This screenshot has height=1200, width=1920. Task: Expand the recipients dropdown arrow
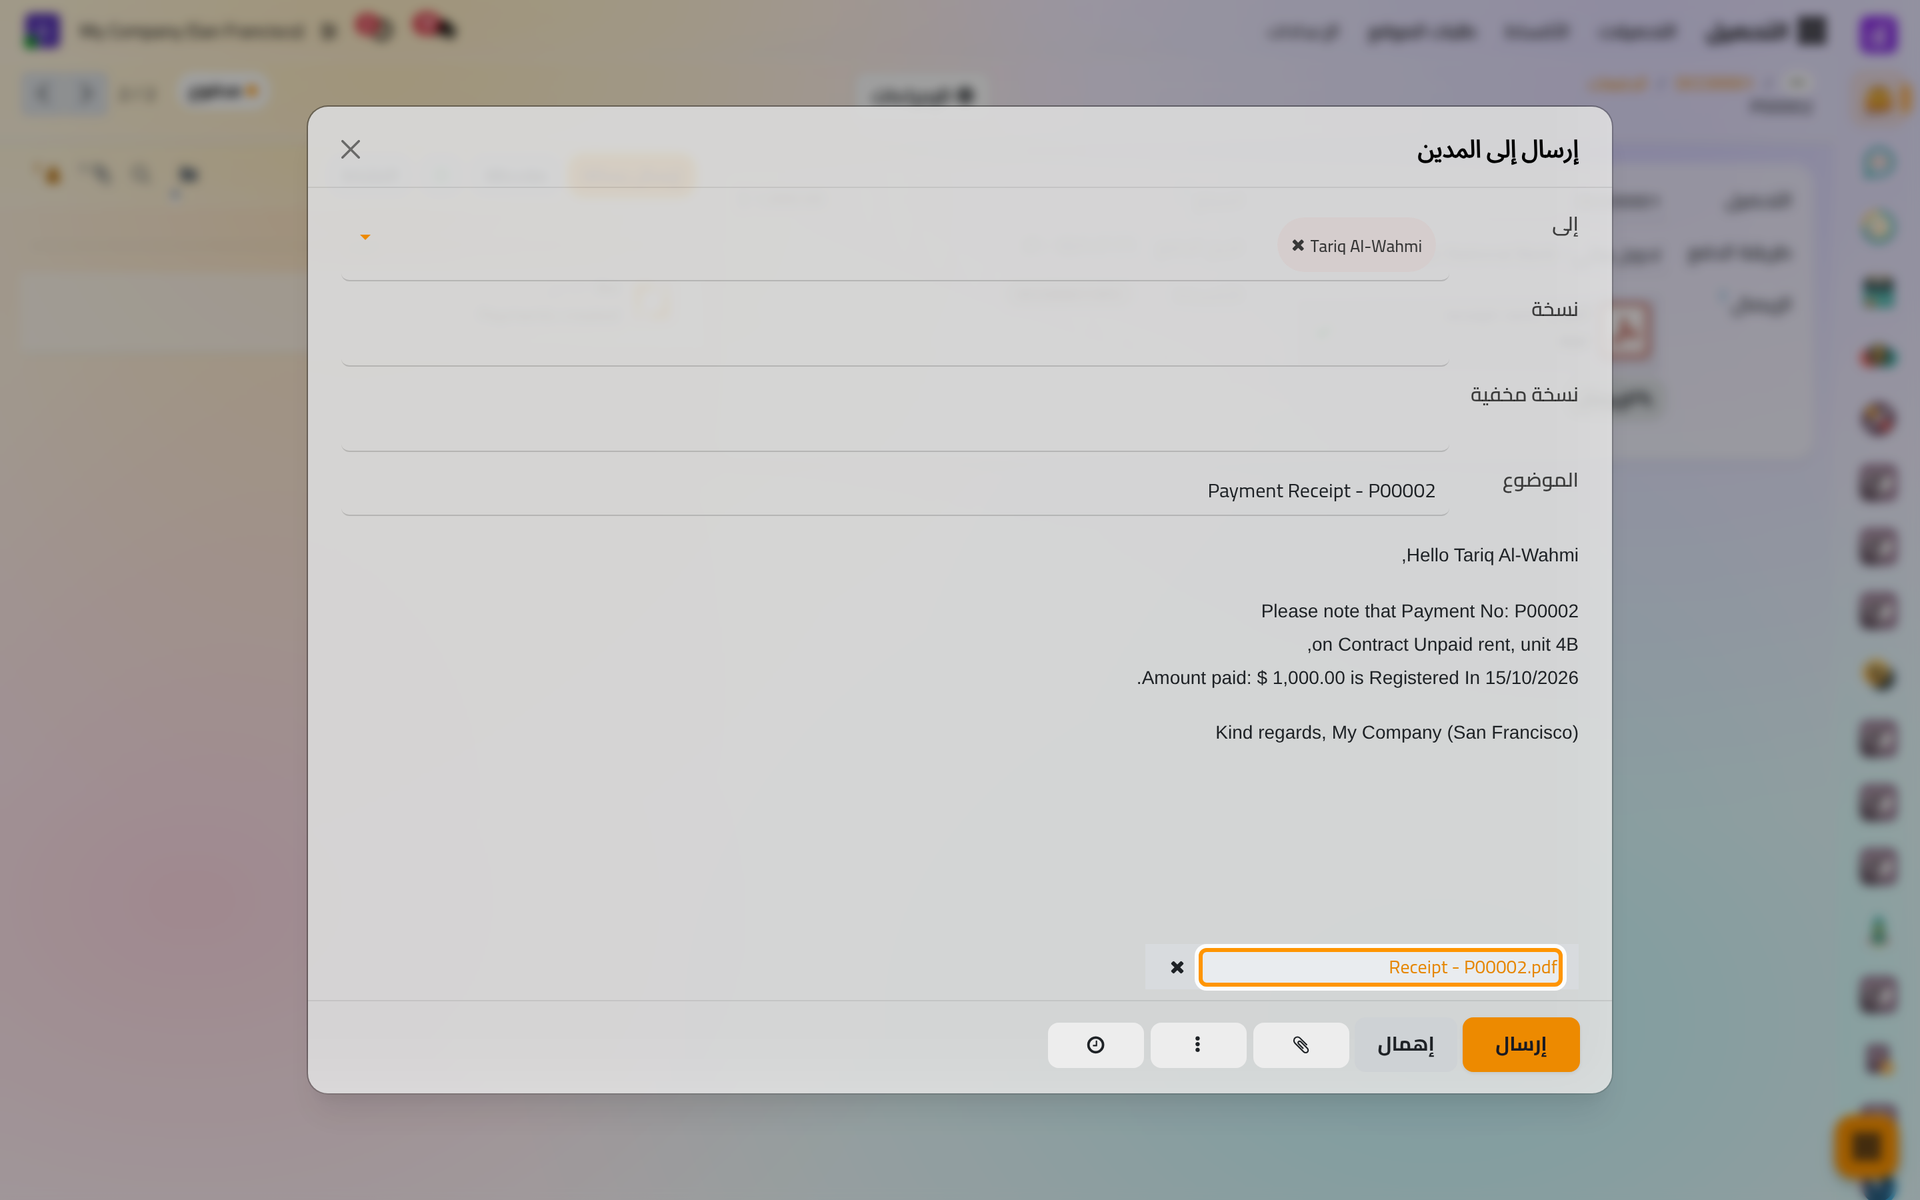(x=365, y=237)
